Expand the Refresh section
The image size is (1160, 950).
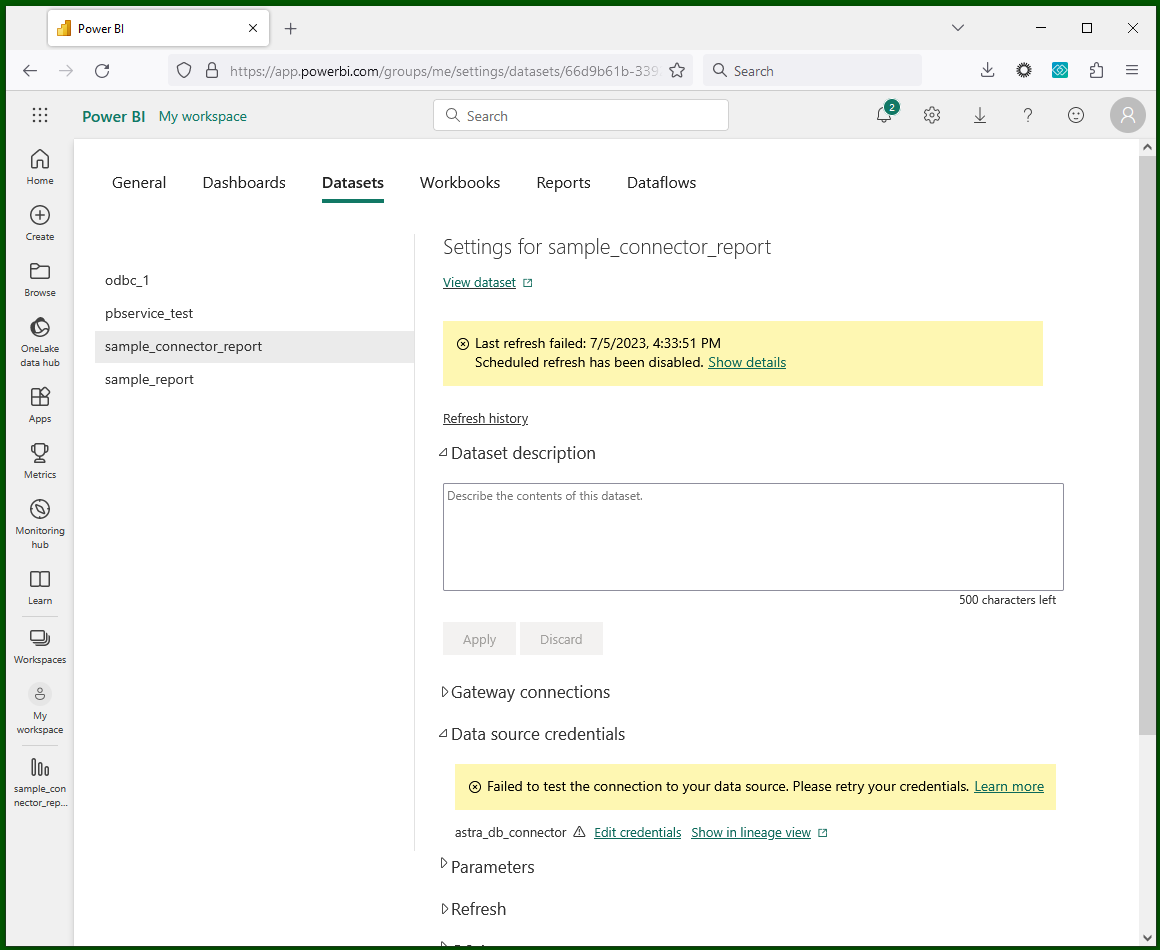tap(444, 909)
